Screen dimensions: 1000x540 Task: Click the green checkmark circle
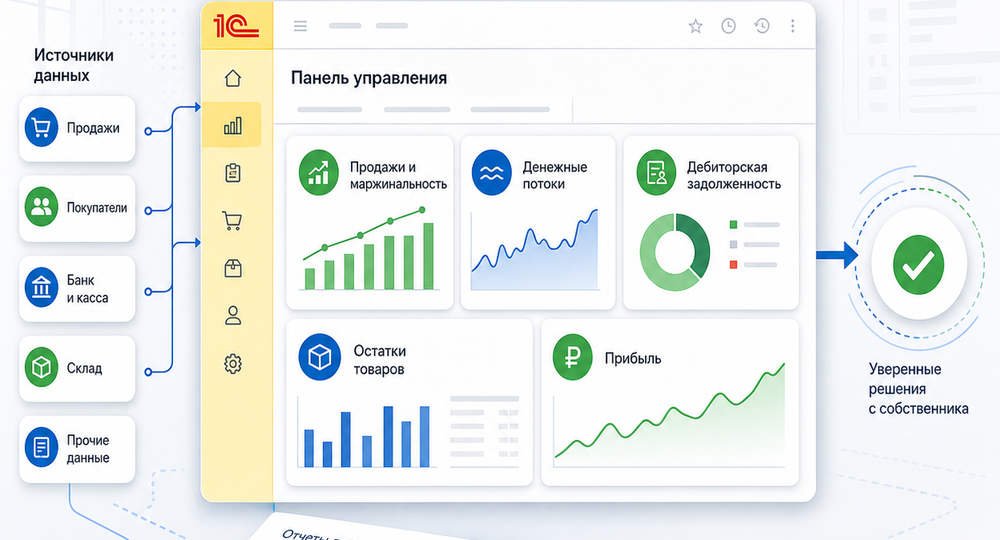click(x=918, y=265)
